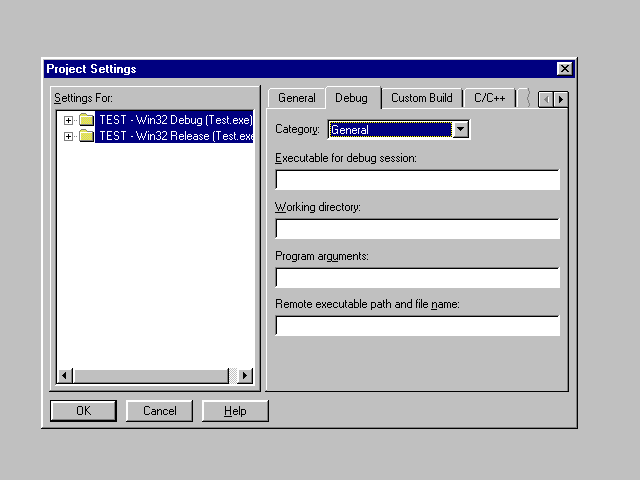Image resolution: width=640 pixels, height=480 pixels.
Task: Expand the TEST - Win32 Debug node
Action: [69, 120]
